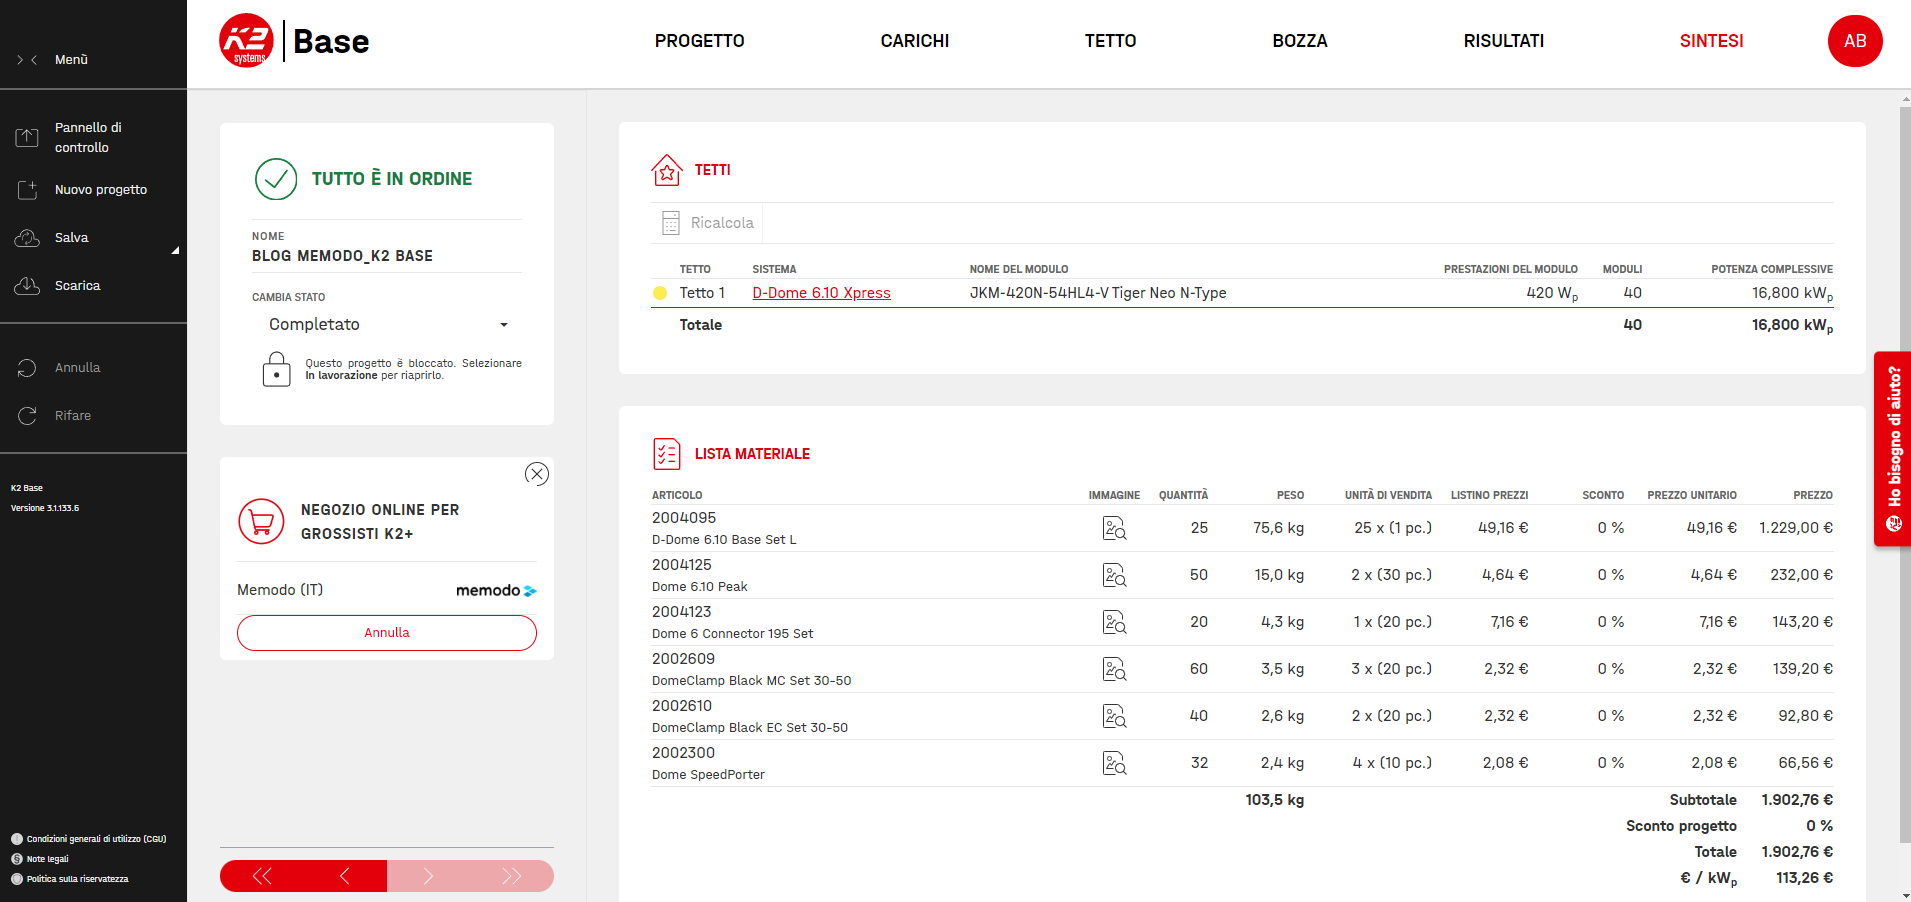Switch to the RISULTATI tab
The image size is (1911, 902).
pyautogui.click(x=1503, y=41)
